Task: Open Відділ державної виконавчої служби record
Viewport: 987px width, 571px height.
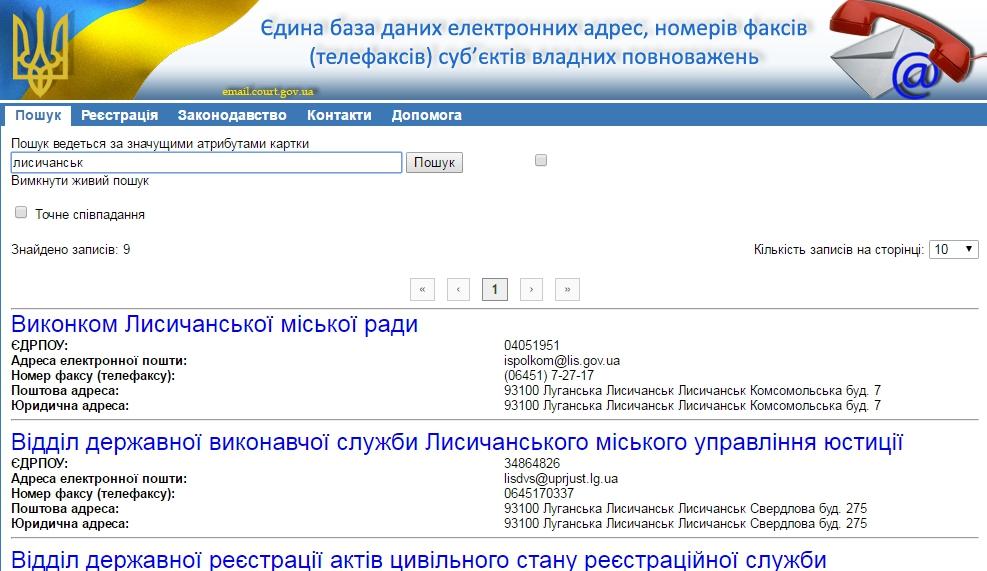Action: [456, 442]
